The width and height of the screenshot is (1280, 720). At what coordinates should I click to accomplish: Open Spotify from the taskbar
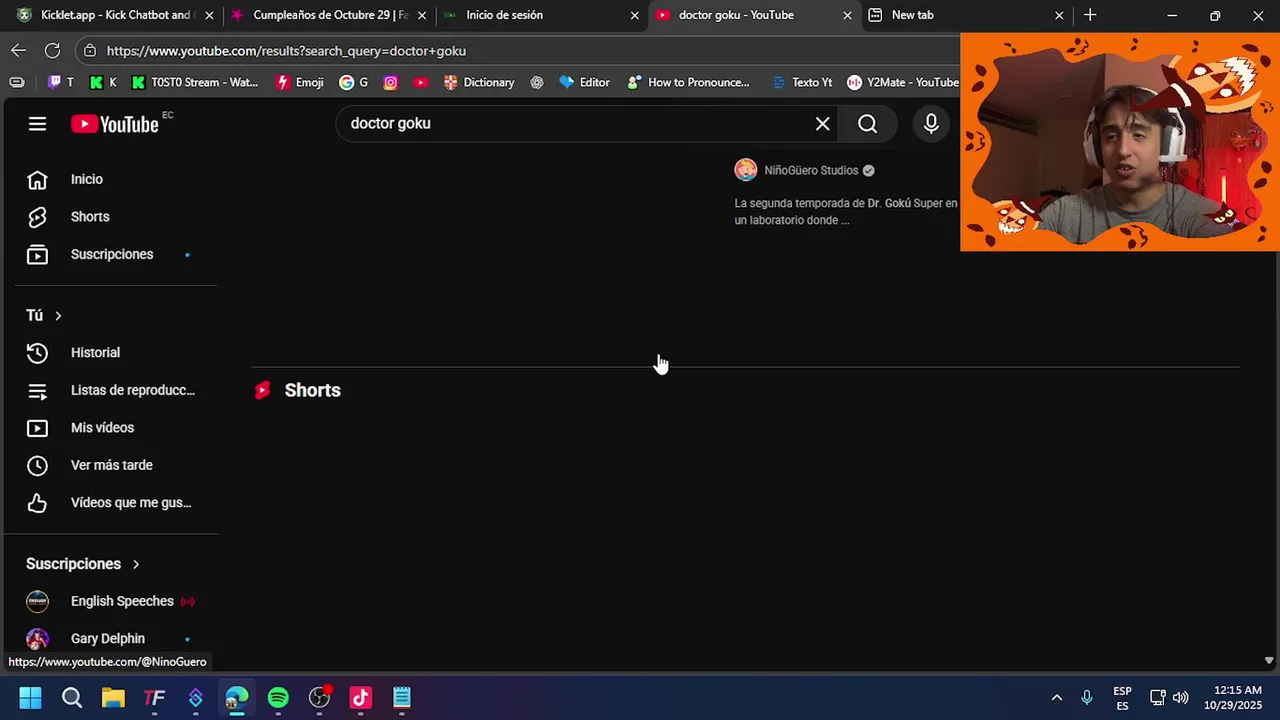click(x=278, y=698)
